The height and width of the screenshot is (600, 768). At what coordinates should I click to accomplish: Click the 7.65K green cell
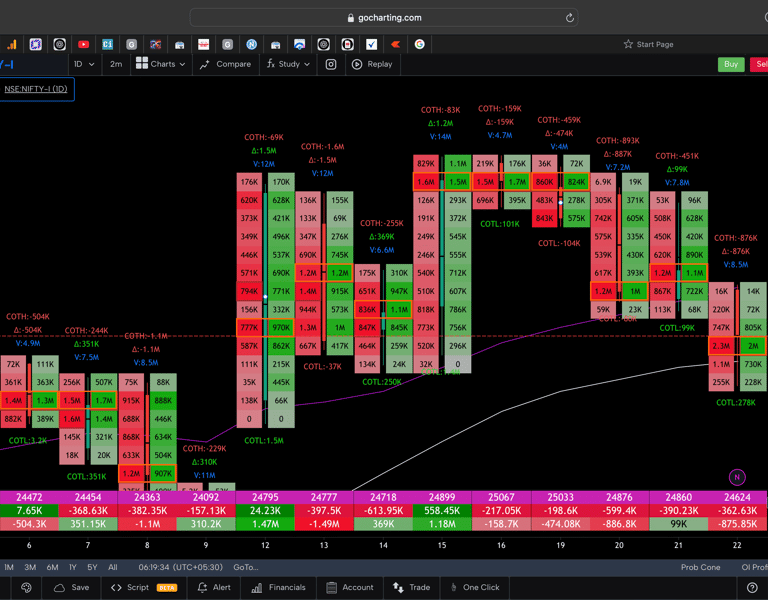(29, 510)
